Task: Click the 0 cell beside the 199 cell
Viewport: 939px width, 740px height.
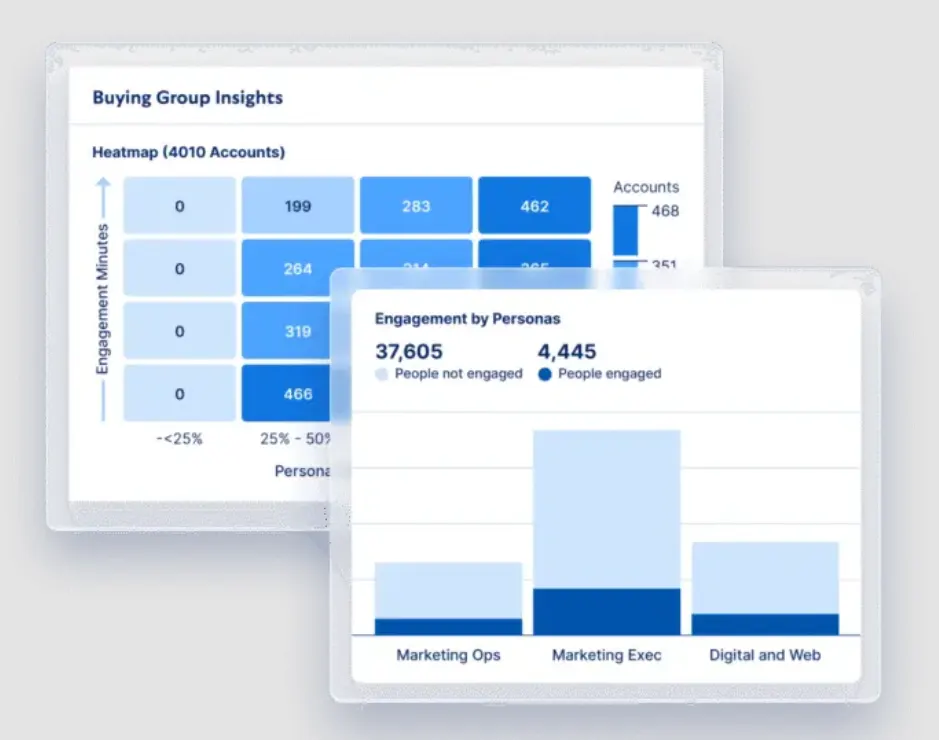Action: [x=180, y=205]
